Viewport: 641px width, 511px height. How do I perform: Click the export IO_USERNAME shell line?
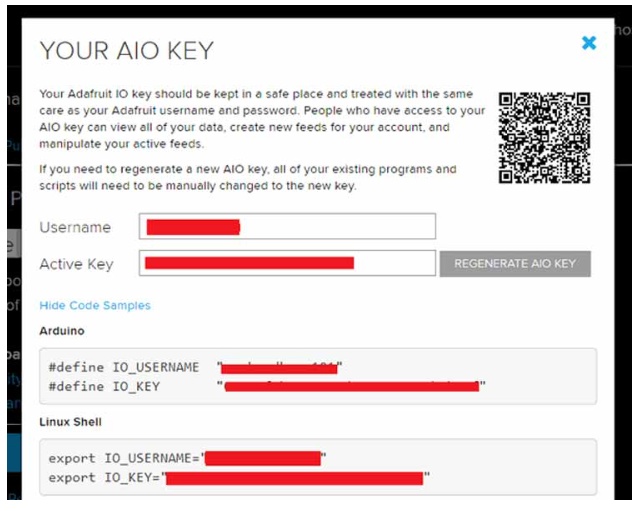[124, 459]
